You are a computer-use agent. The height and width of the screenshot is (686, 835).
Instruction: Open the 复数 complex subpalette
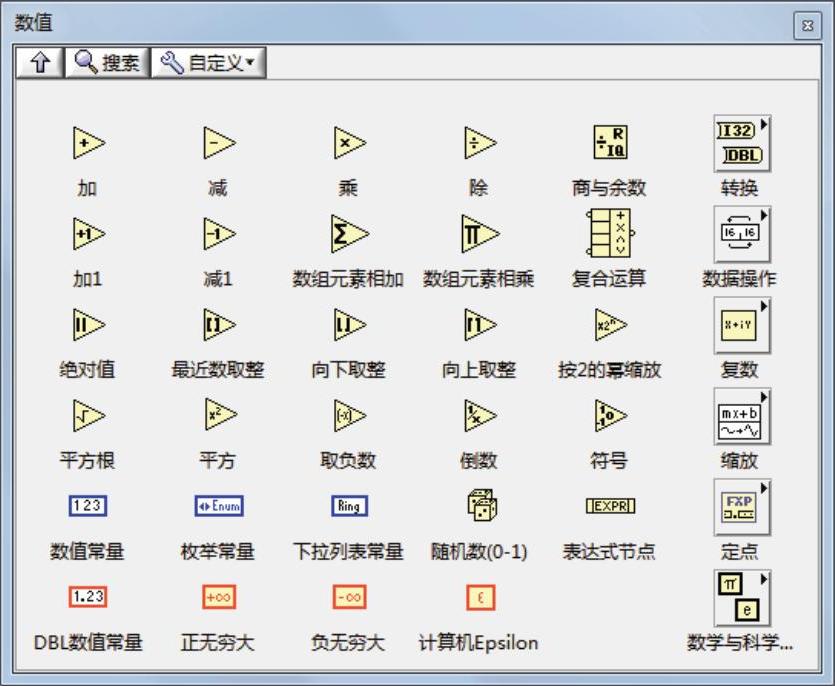742,325
